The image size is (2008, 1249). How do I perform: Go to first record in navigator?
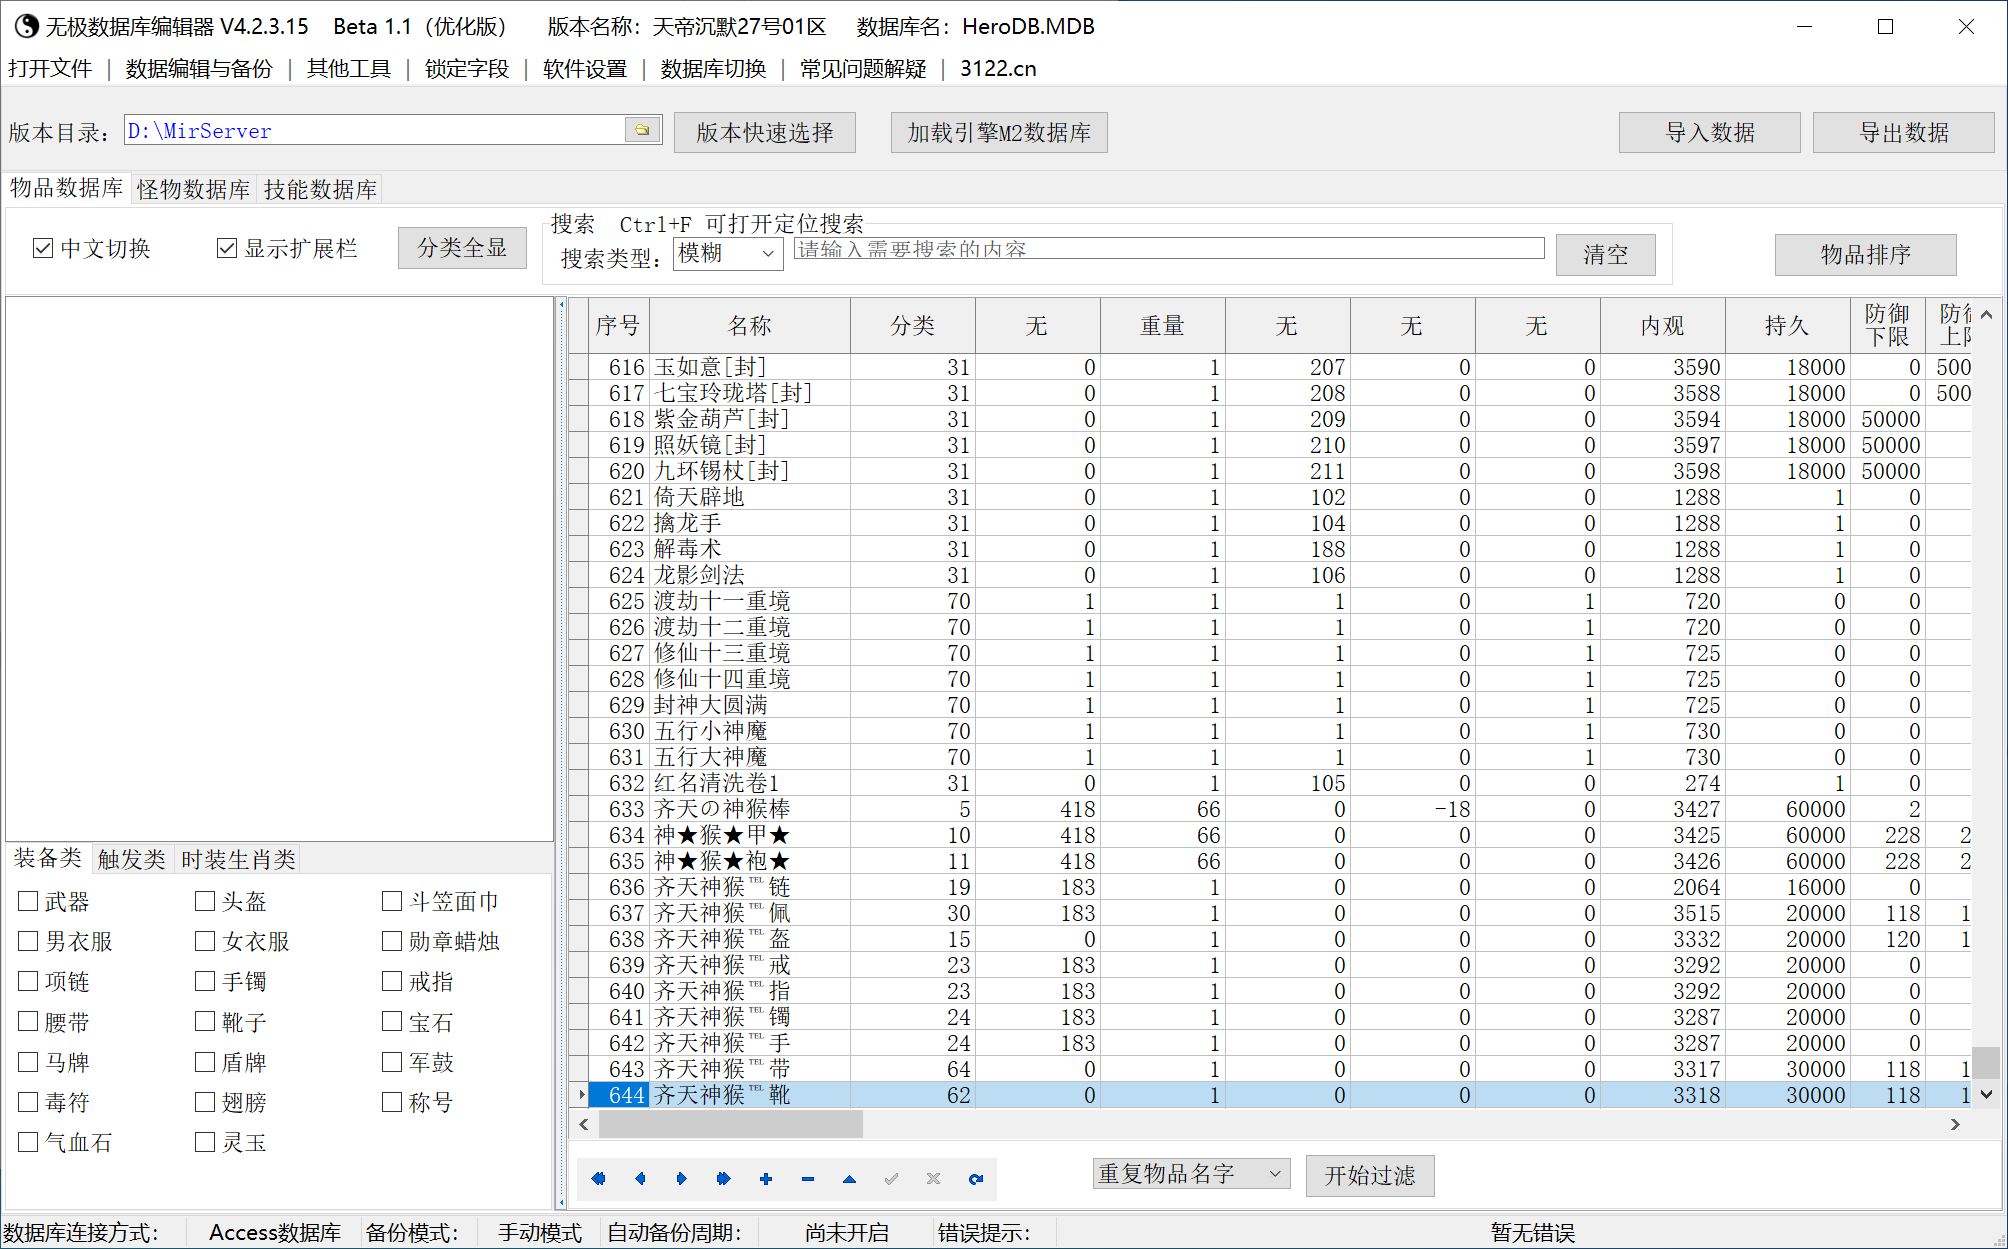[598, 1178]
